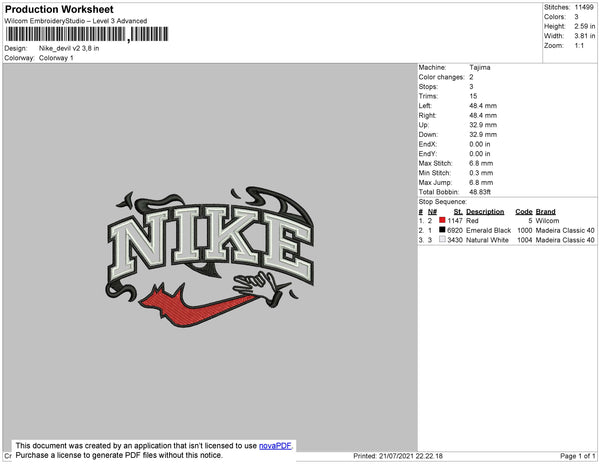Viewport: 600px width, 464px height.
Task: Select 'Wilcom EmbroideryStudio – Level 3 Advanced' text
Action: tap(76, 21)
